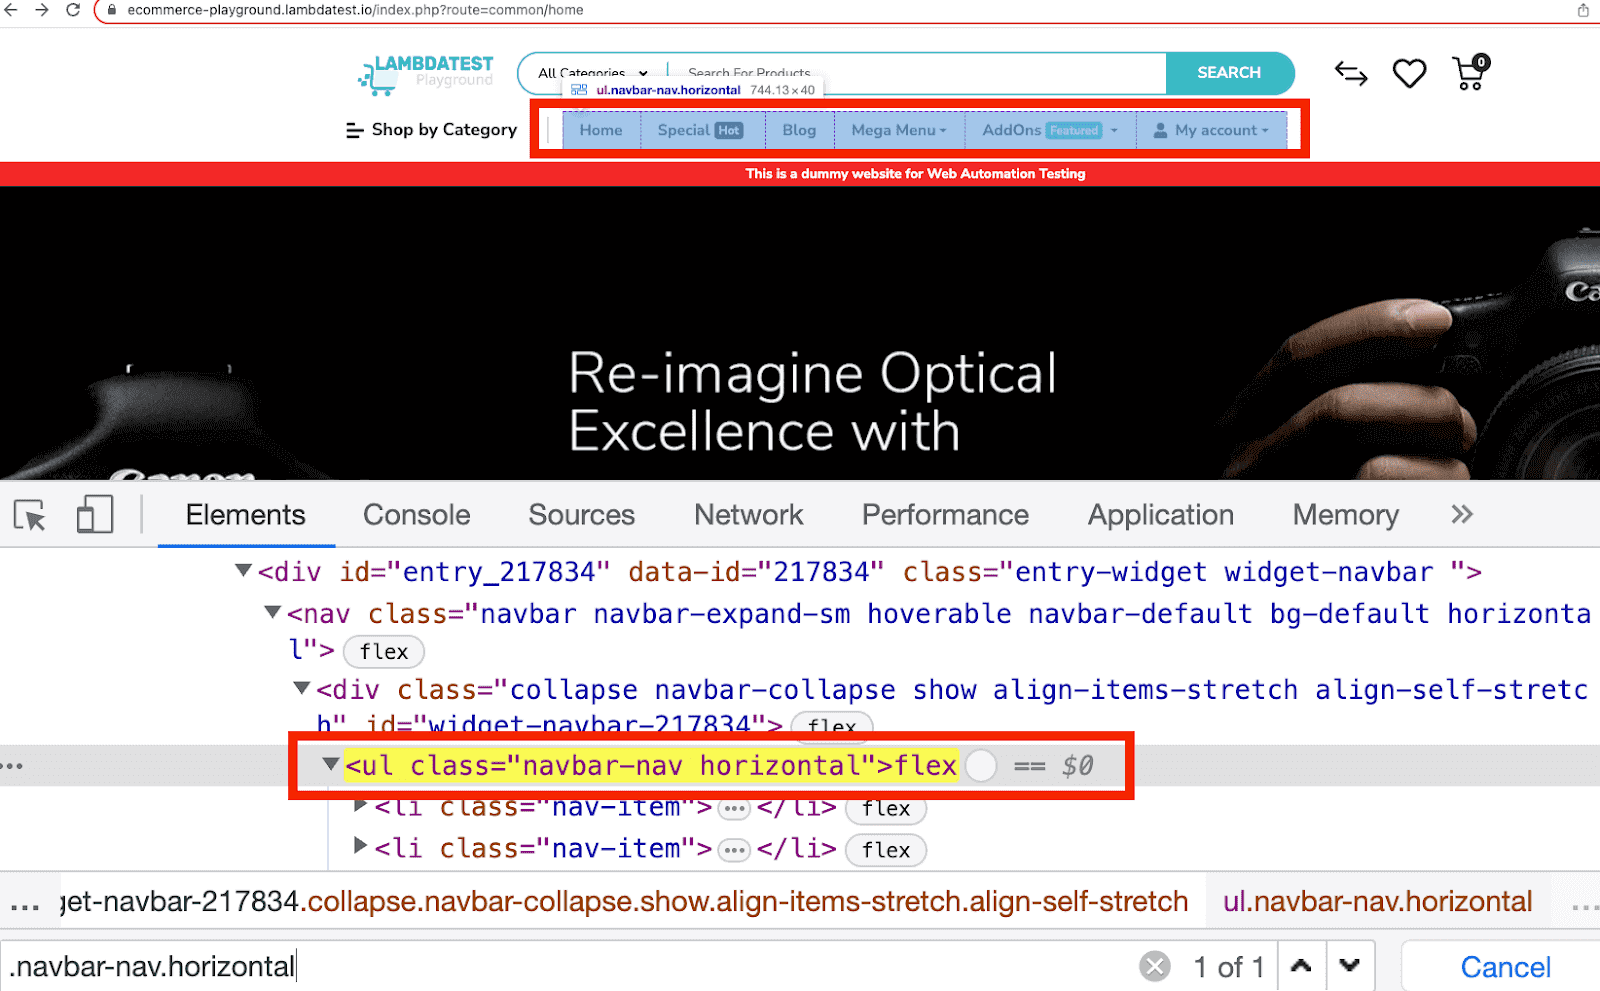Jump to previous search match arrow
Screen dimensions: 1600x991
tap(1301, 965)
